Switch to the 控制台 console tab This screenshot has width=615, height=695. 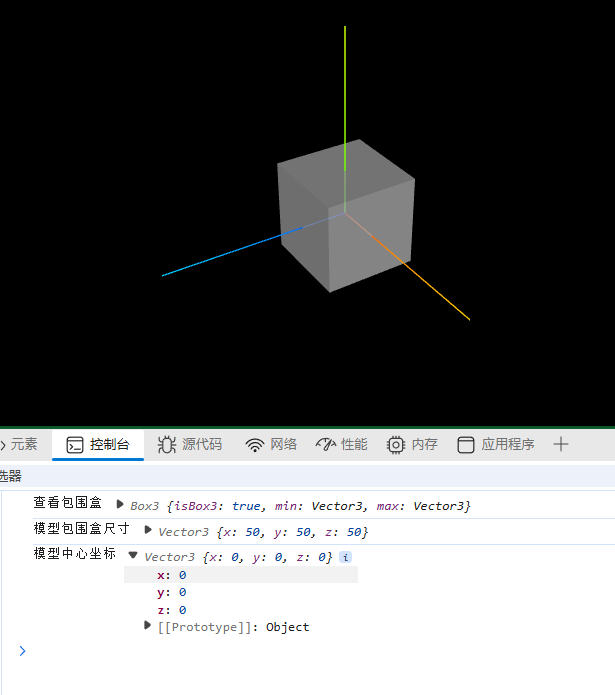[98, 445]
